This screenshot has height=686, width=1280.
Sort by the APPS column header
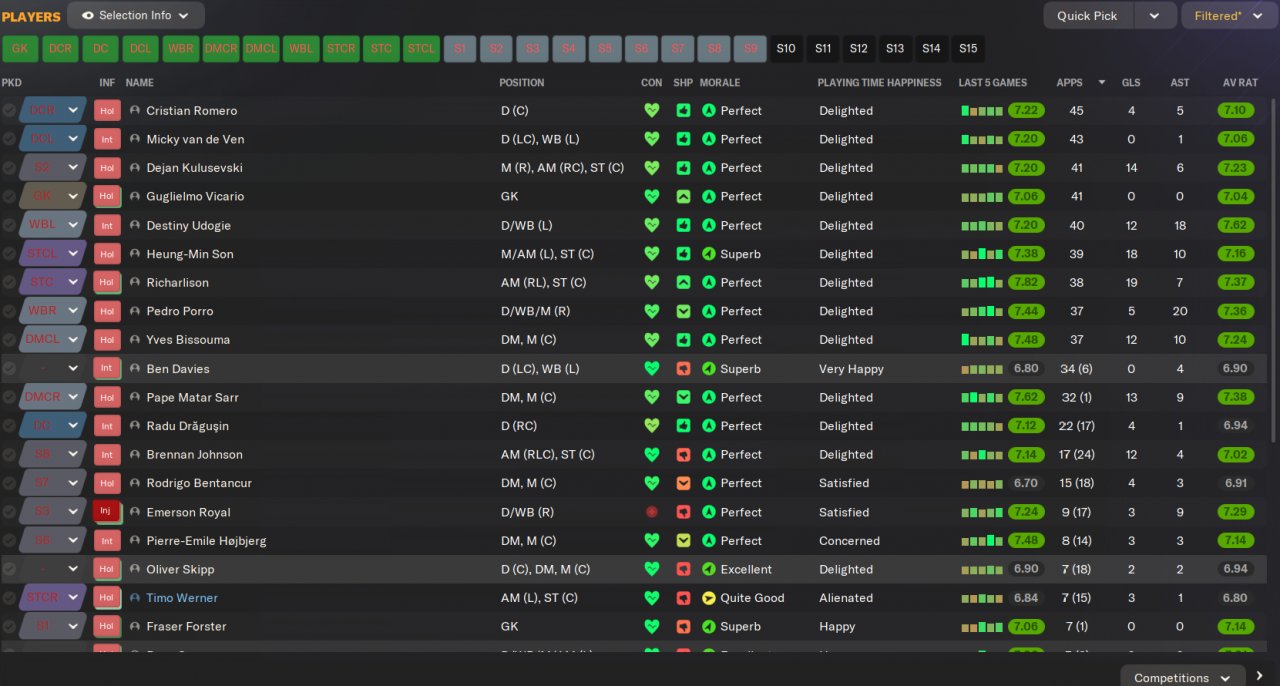pos(1070,83)
